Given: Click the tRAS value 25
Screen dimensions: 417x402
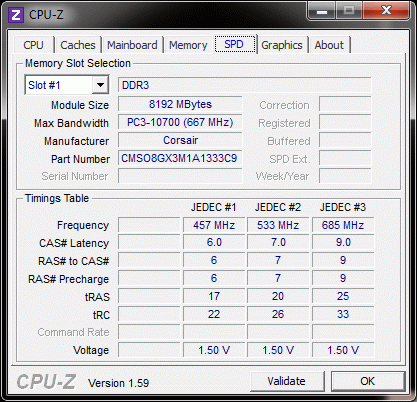Looking at the screenshot, I should (343, 296).
